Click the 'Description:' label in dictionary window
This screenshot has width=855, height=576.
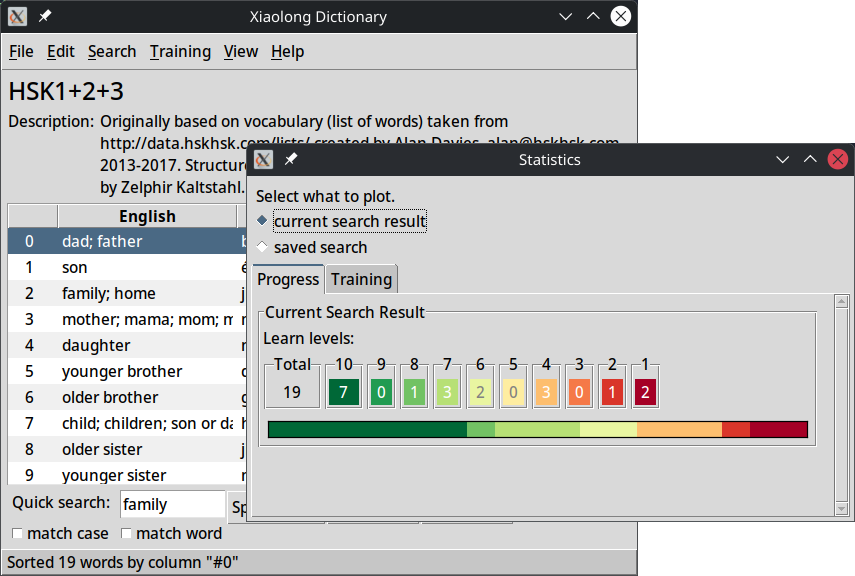point(51,121)
